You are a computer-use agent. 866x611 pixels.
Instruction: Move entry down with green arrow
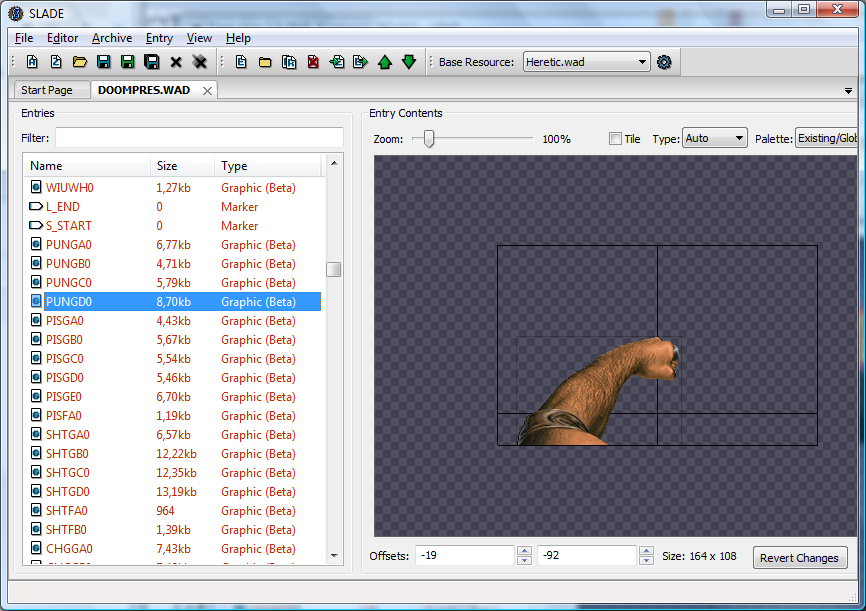click(x=409, y=62)
